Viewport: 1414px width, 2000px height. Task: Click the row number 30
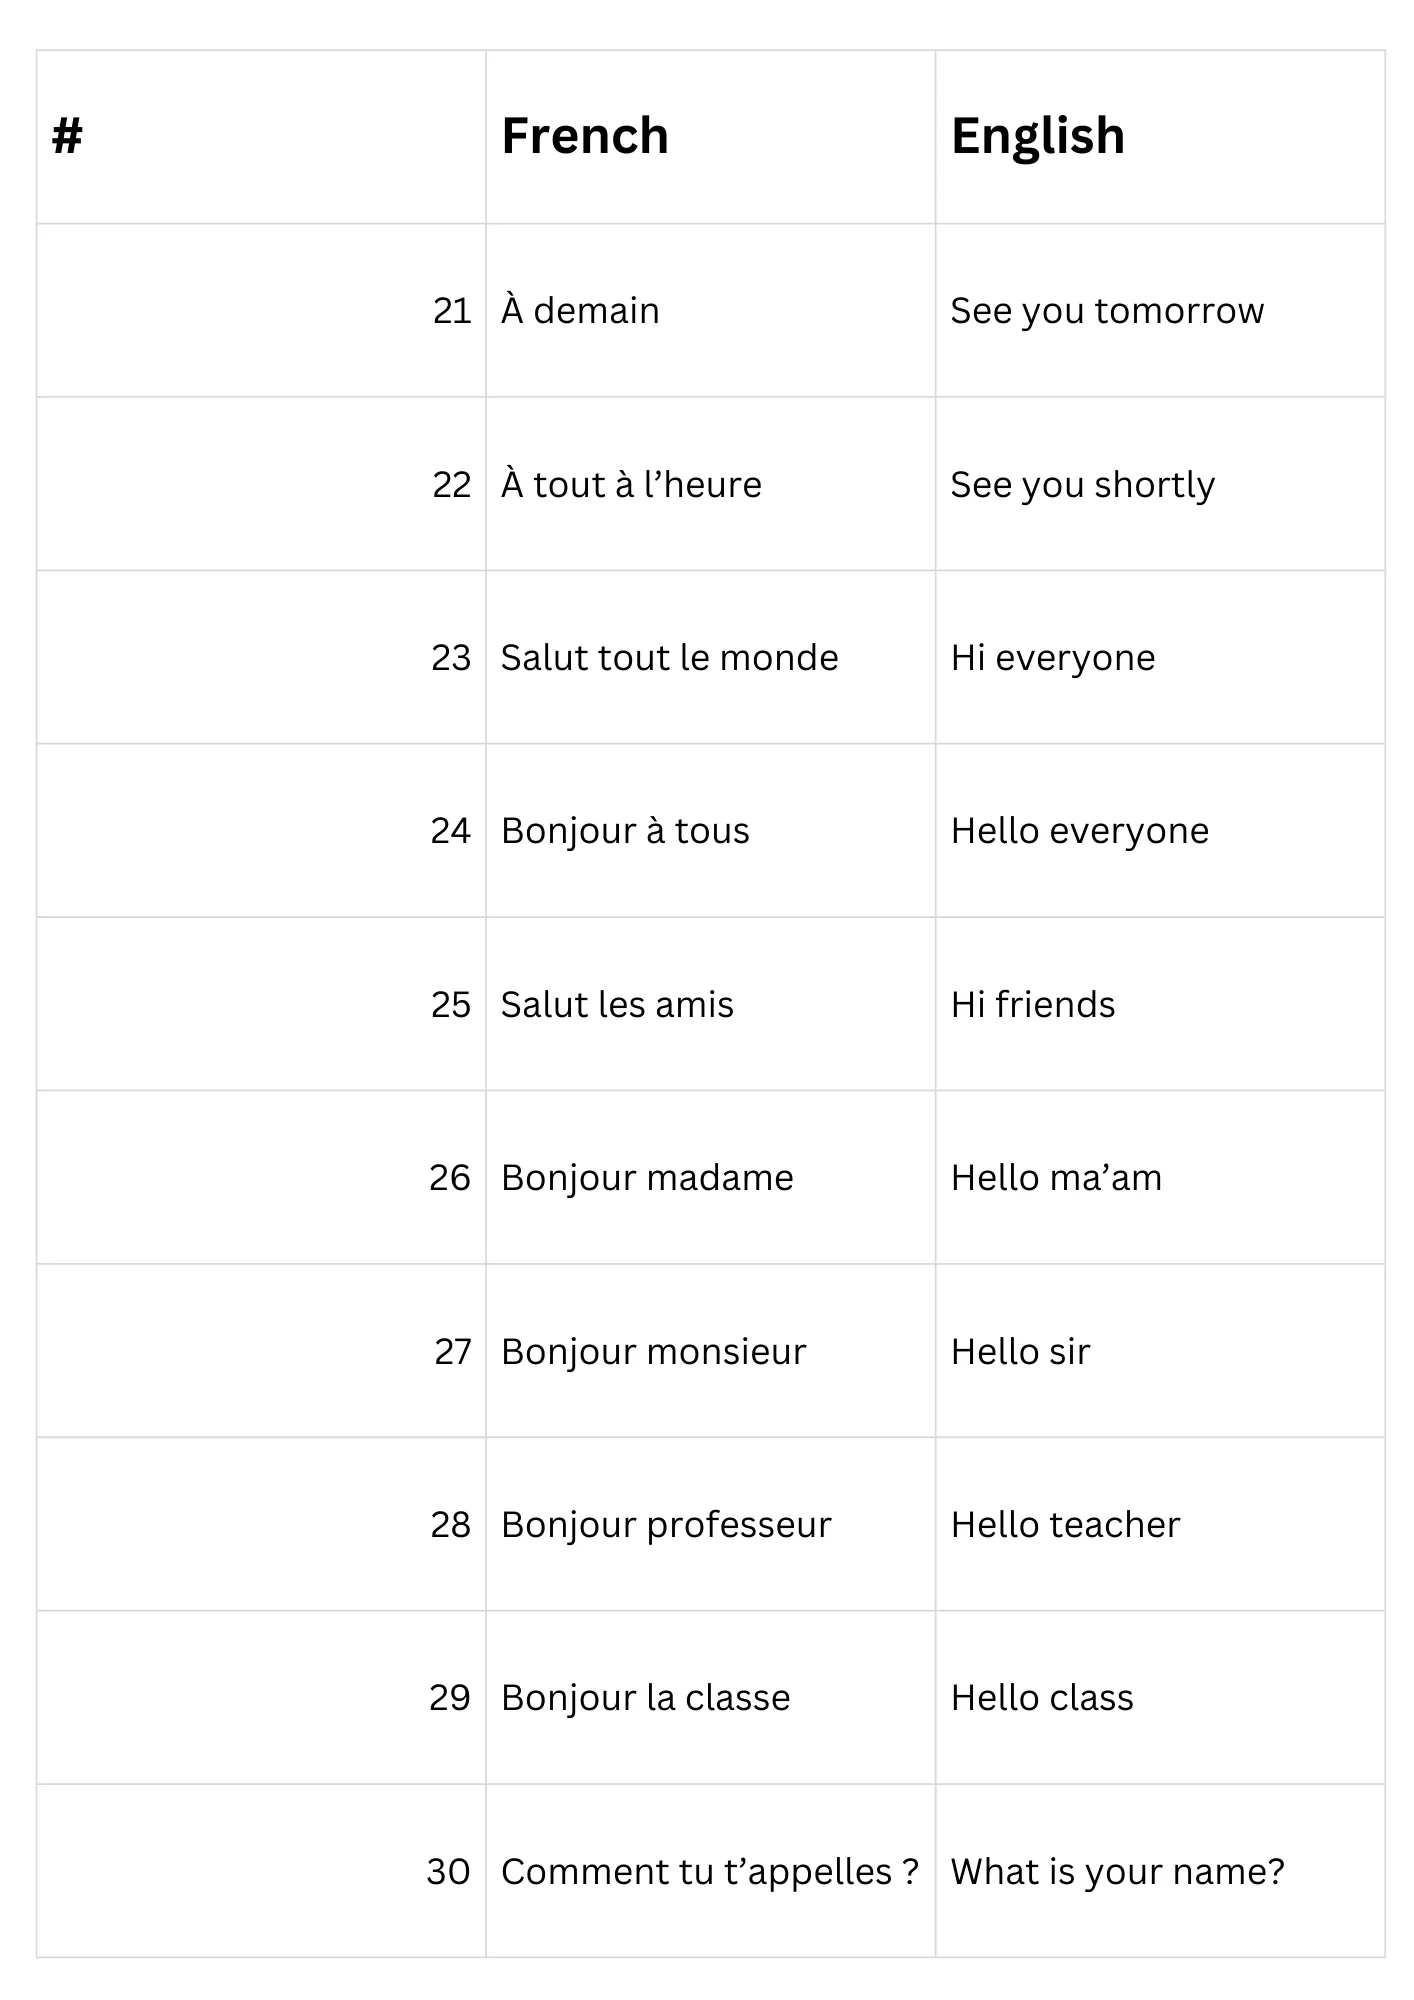tap(448, 1872)
